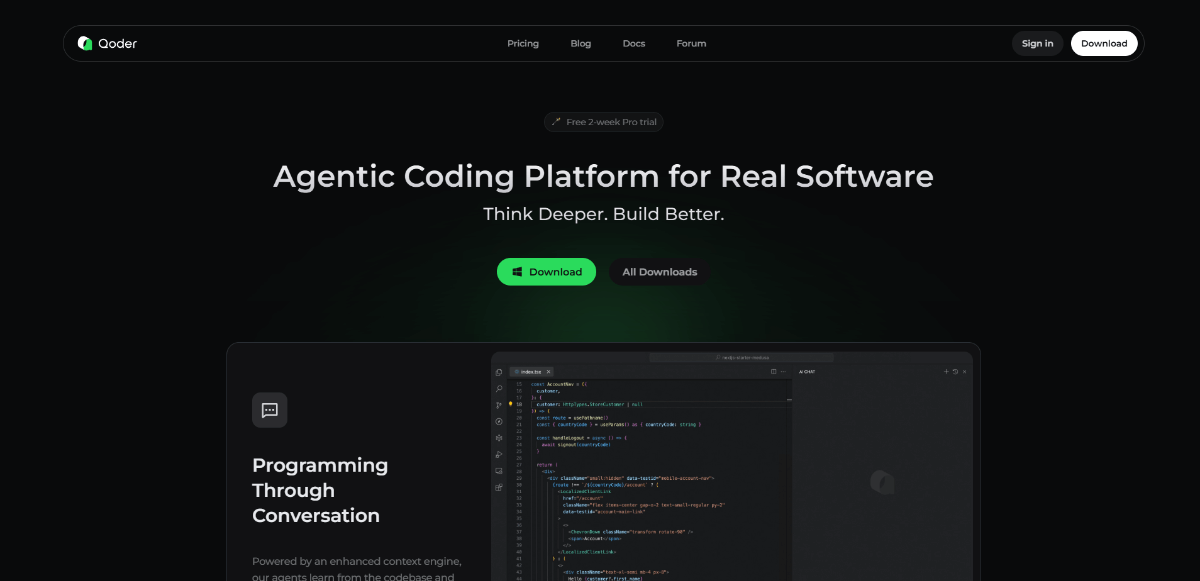Click the split editor icon
Screen dimensions: 1200x581
coord(773,372)
